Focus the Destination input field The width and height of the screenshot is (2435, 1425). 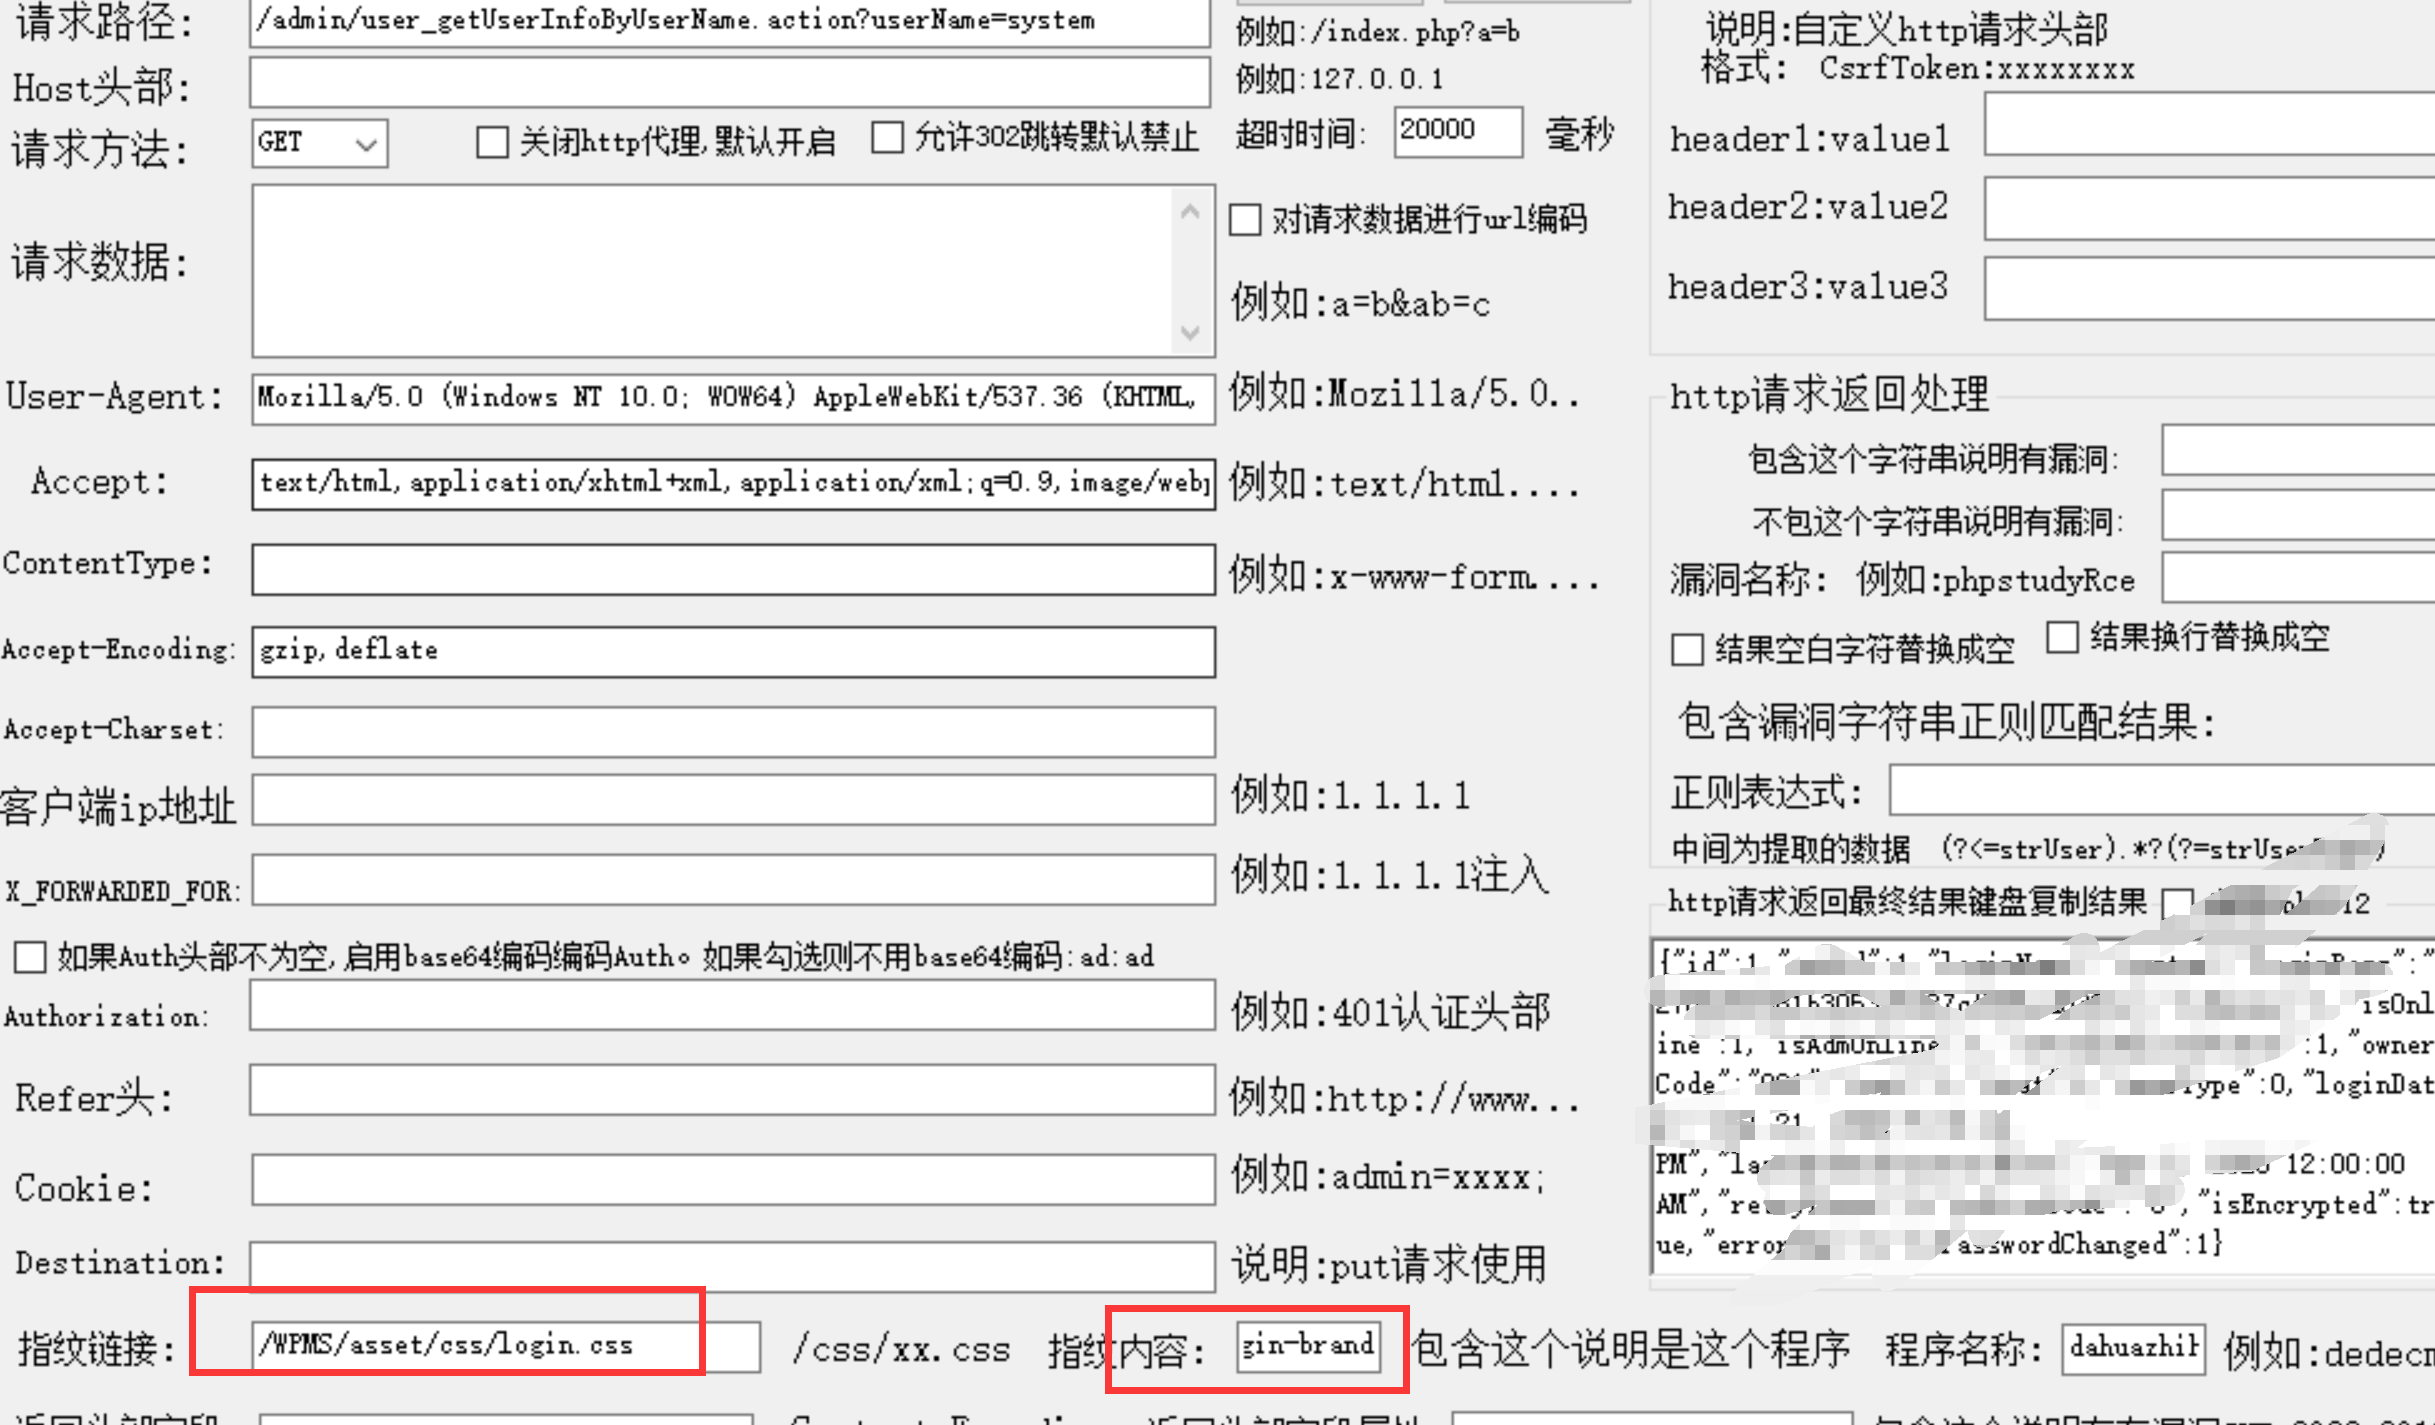click(x=732, y=1267)
